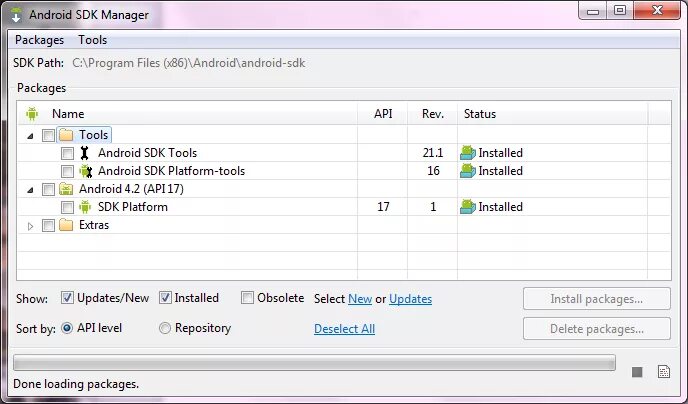
Task: Check the Android SDK Platform-tools checkbox
Action: pos(67,171)
